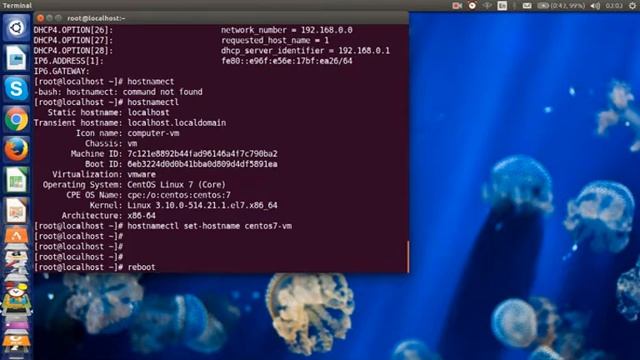Open the clock and calendar menu
640x360 pixels.
click(614, 5)
